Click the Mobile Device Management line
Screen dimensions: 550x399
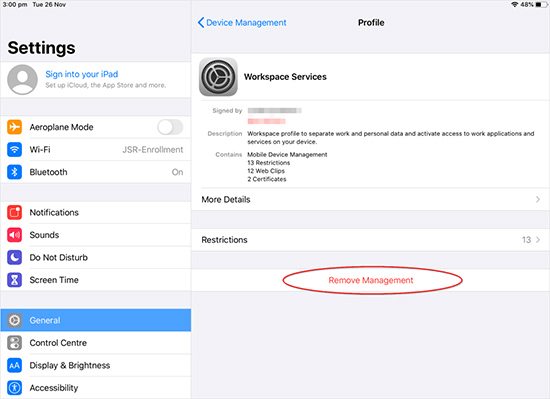point(287,155)
